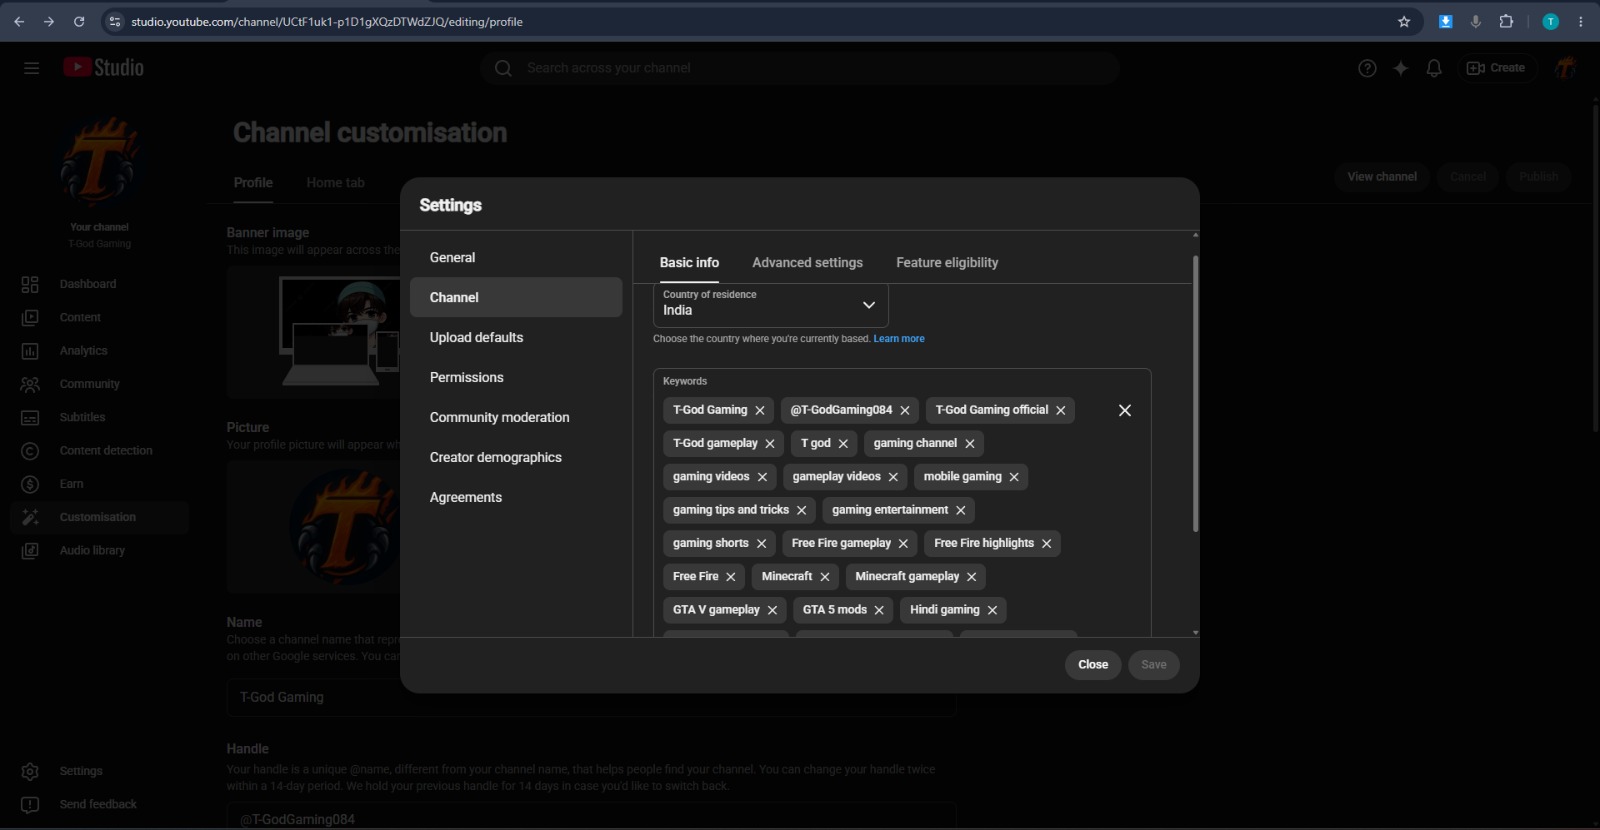1600x830 pixels.
Task: Open the Help question mark icon
Action: pos(1367,68)
